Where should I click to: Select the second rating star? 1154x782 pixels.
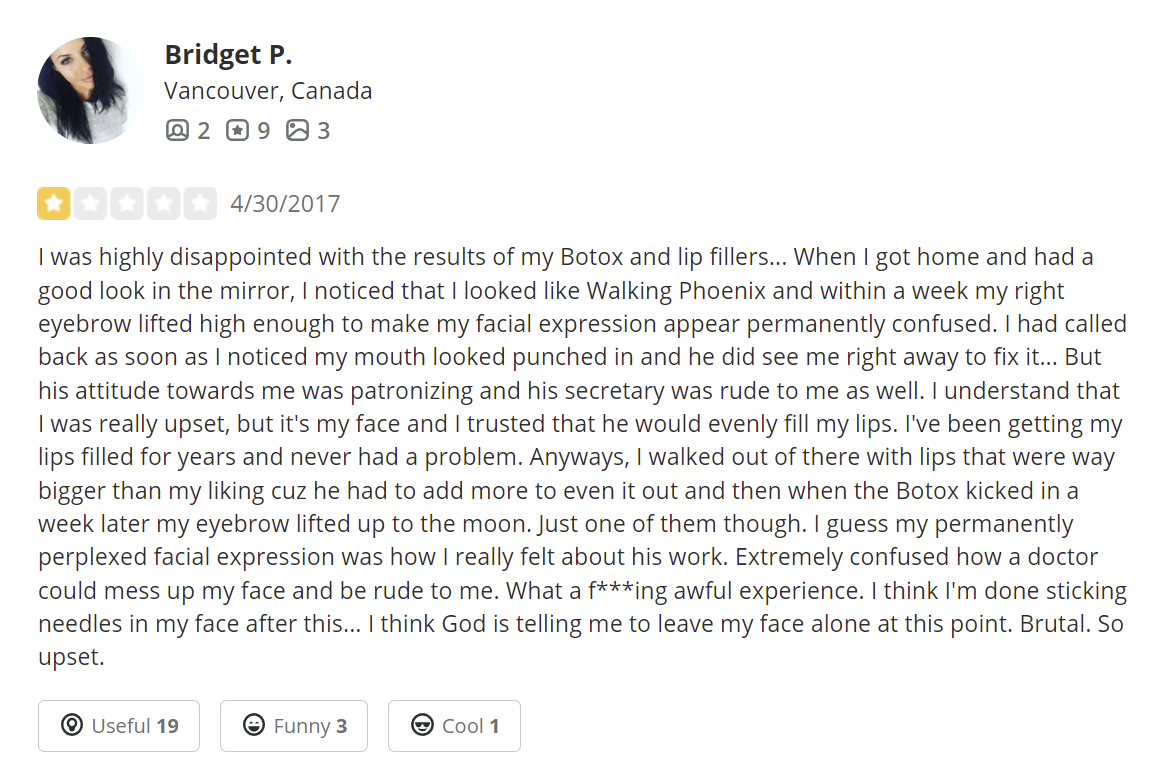(90, 204)
